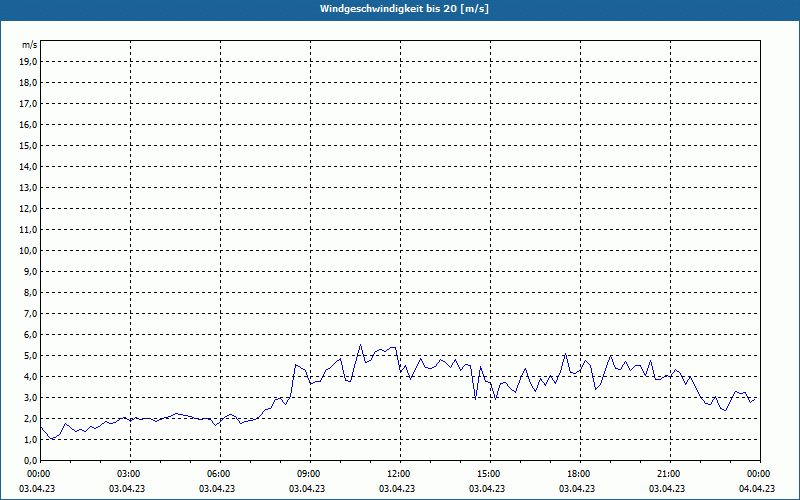Click the "3,0" y-axis value

click(x=30, y=397)
